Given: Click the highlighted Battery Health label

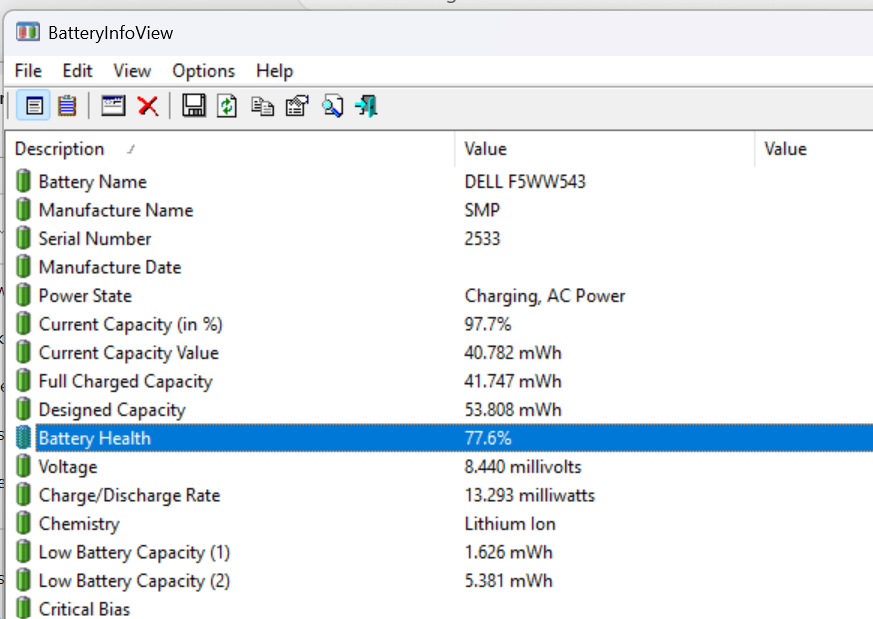Looking at the screenshot, I should pos(95,438).
